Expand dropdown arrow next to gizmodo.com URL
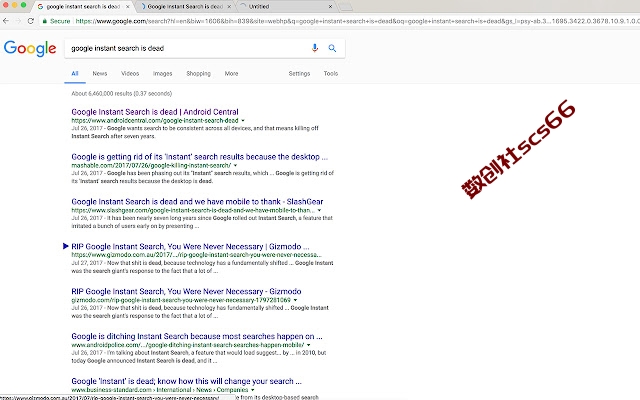The image size is (640, 400). (296, 300)
